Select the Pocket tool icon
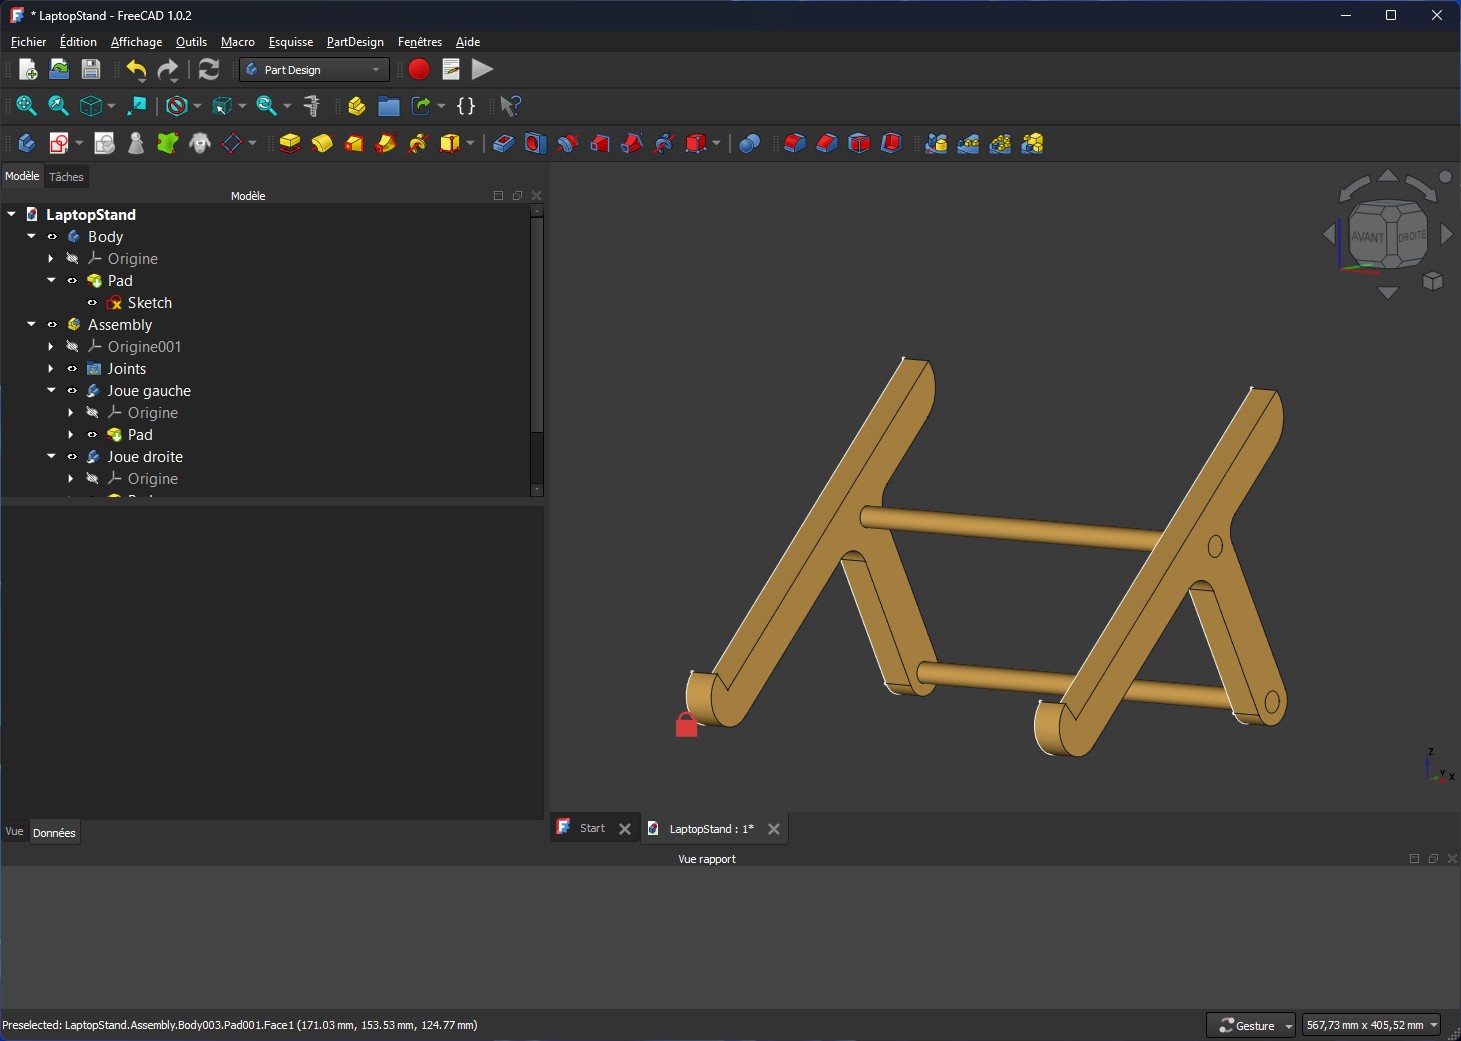 tap(503, 143)
